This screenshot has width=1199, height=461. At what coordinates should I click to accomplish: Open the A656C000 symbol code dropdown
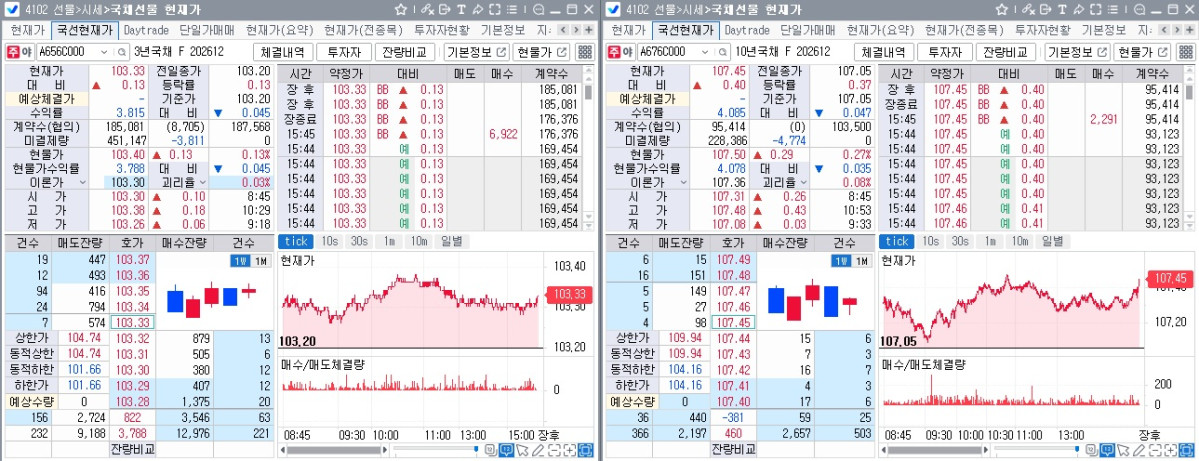coord(104,52)
